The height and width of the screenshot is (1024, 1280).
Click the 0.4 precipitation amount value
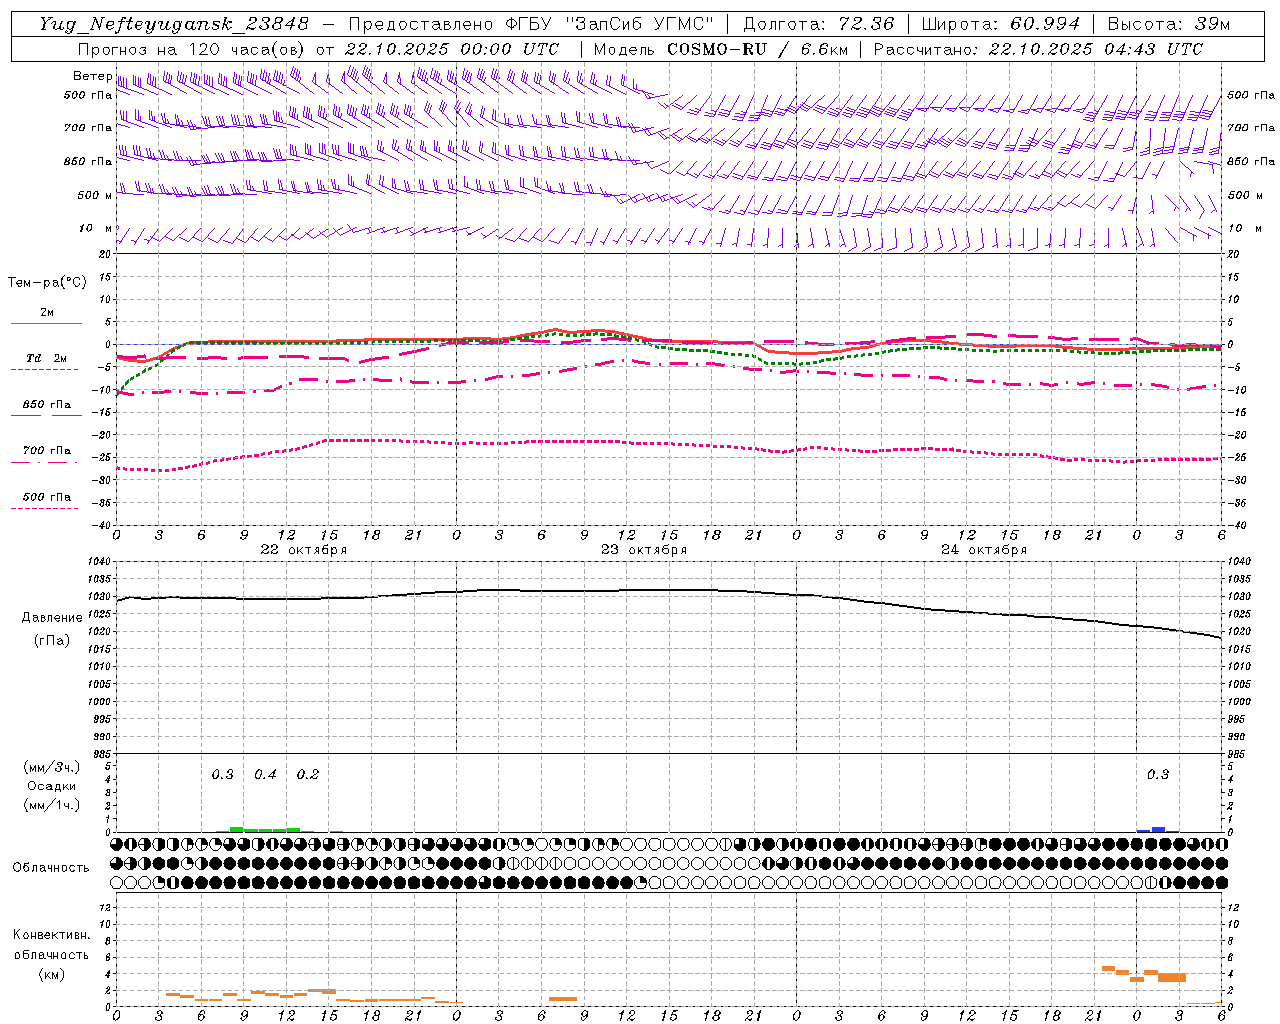(265, 775)
